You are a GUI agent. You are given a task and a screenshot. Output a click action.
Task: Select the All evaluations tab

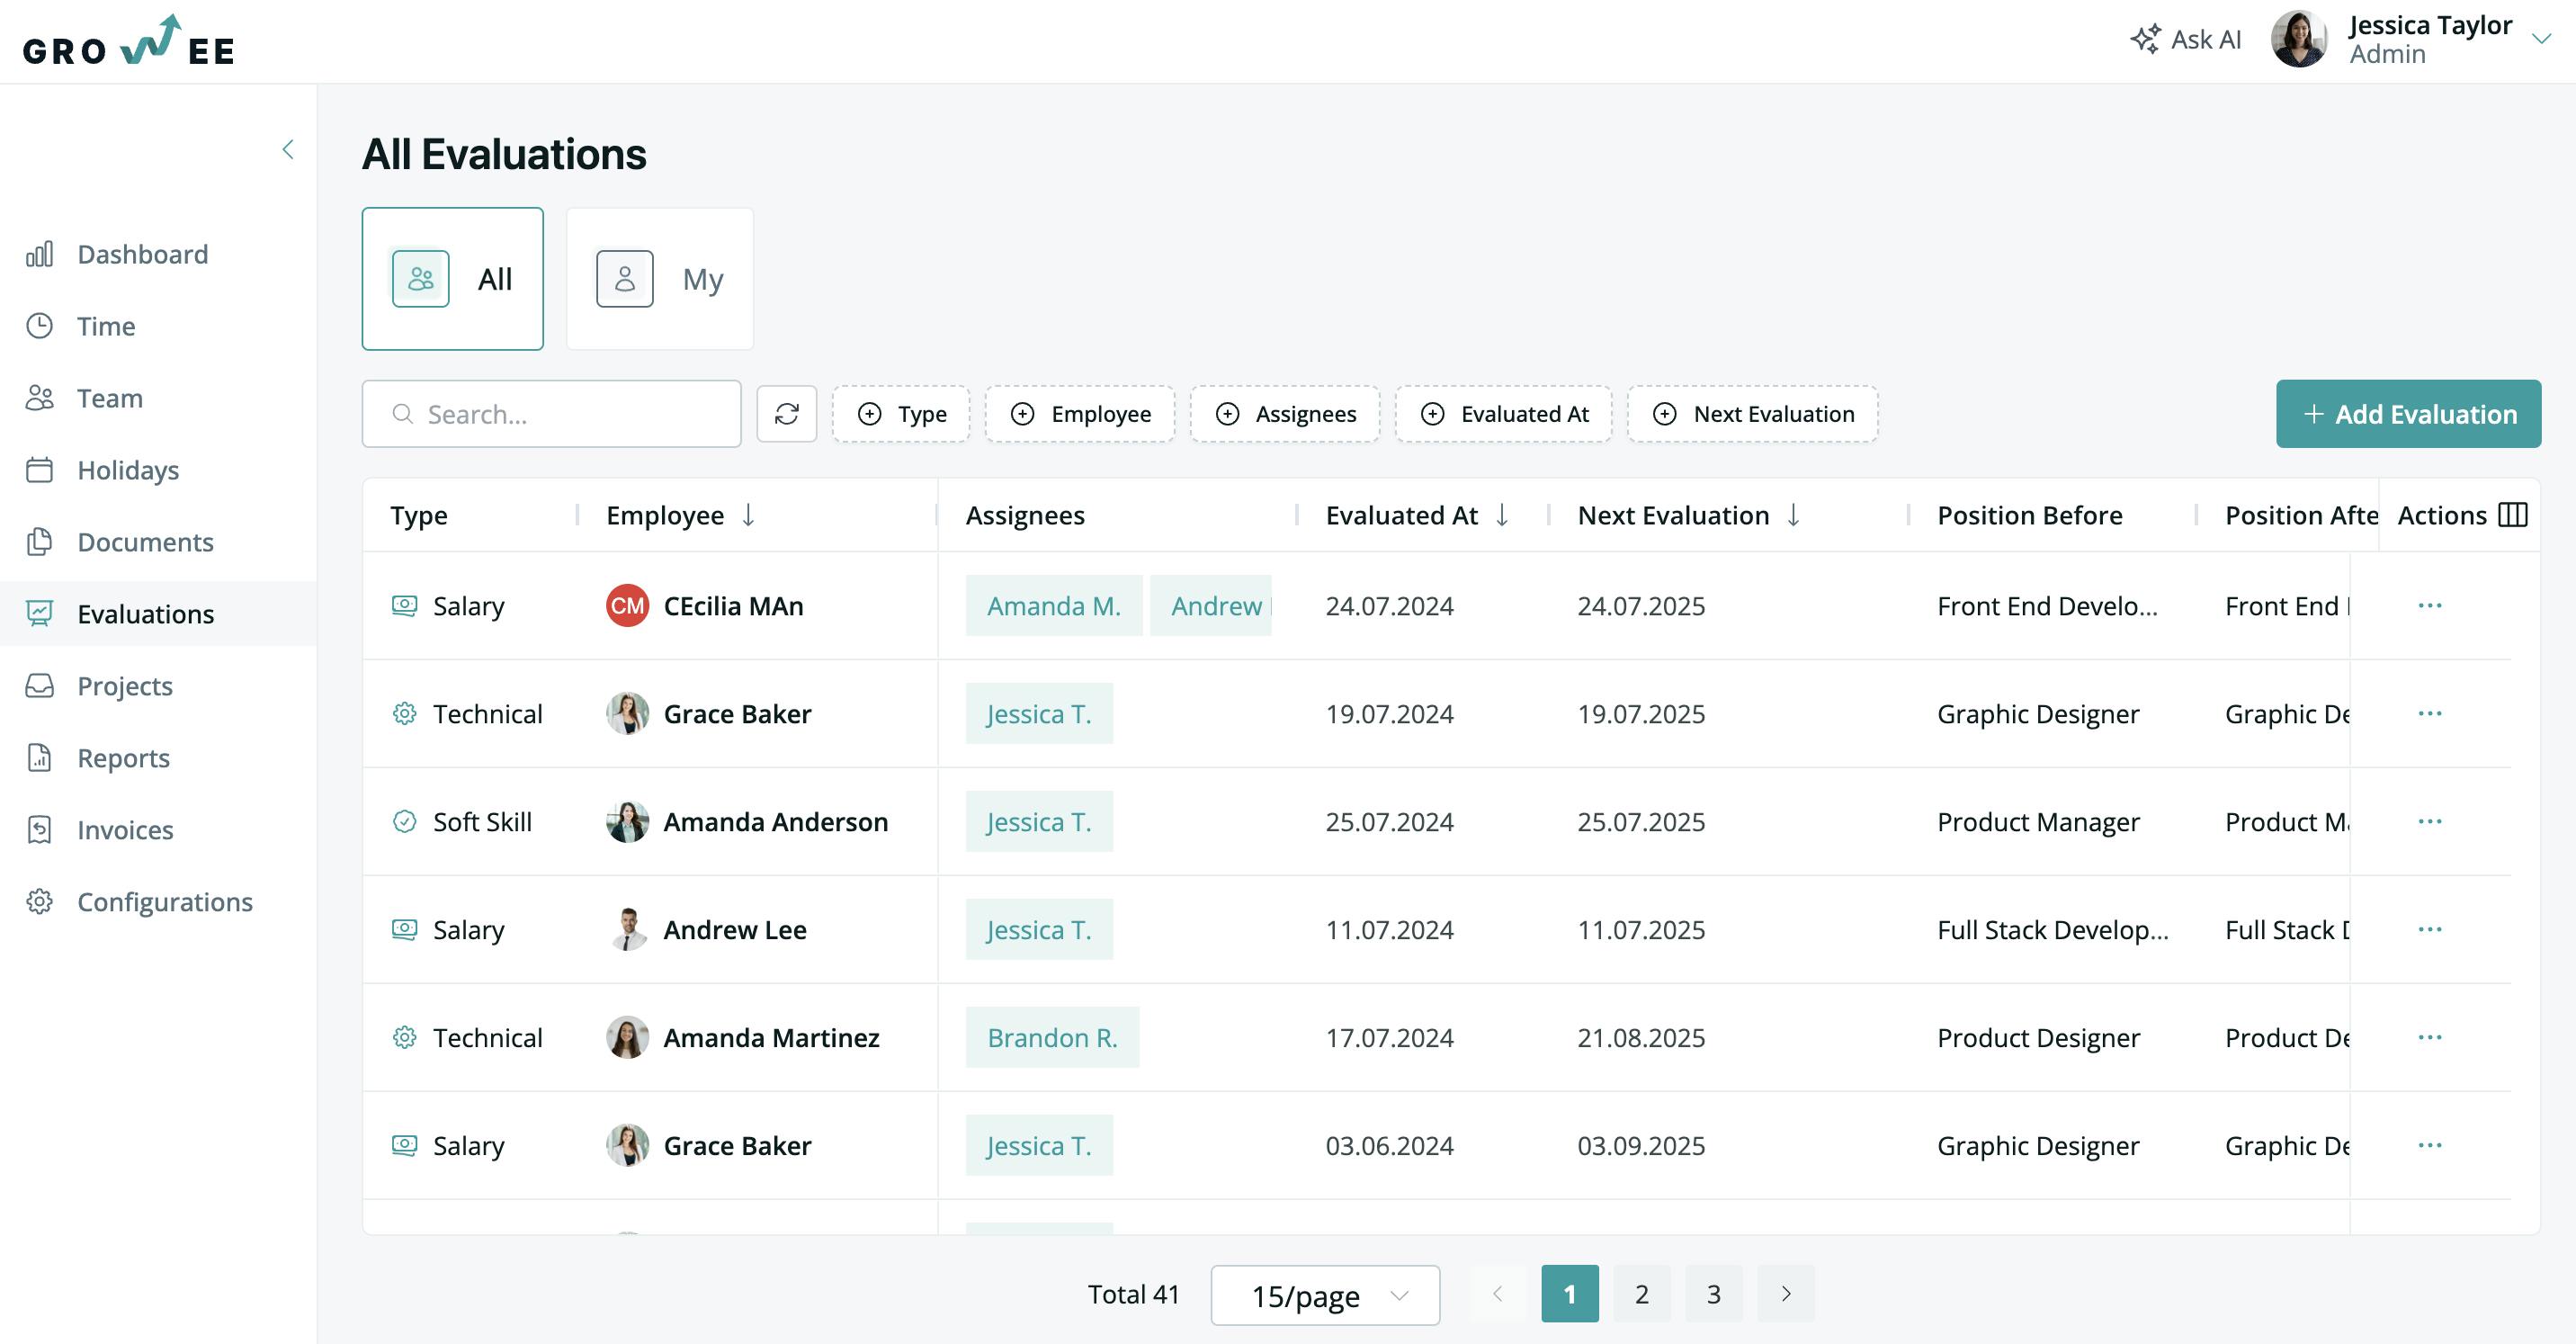click(x=452, y=279)
